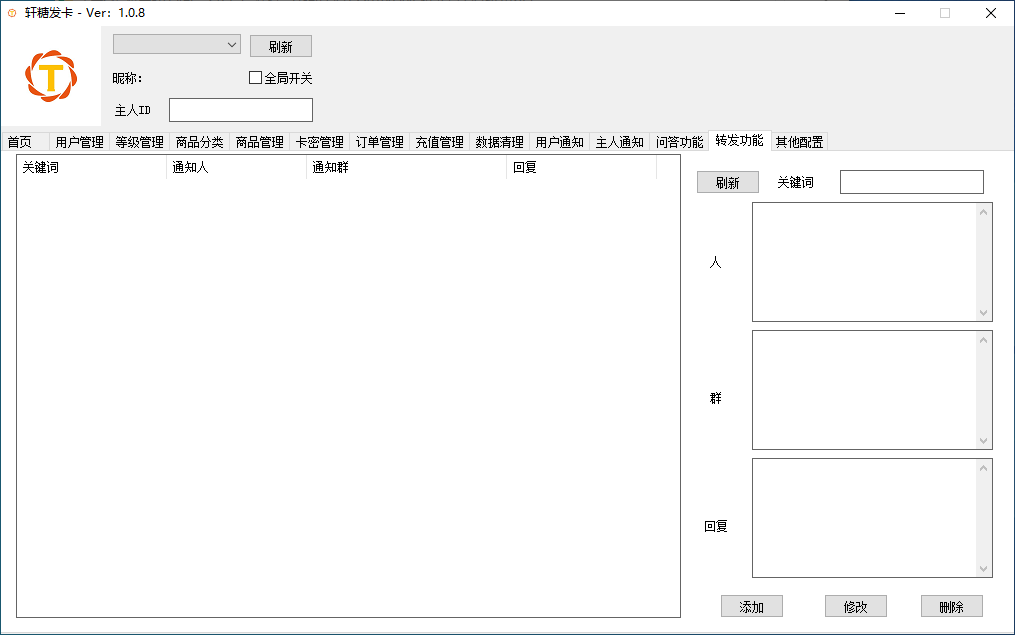Click the 刷新 button beside the dropdown
Image resolution: width=1015 pixels, height=635 pixels.
coord(281,47)
